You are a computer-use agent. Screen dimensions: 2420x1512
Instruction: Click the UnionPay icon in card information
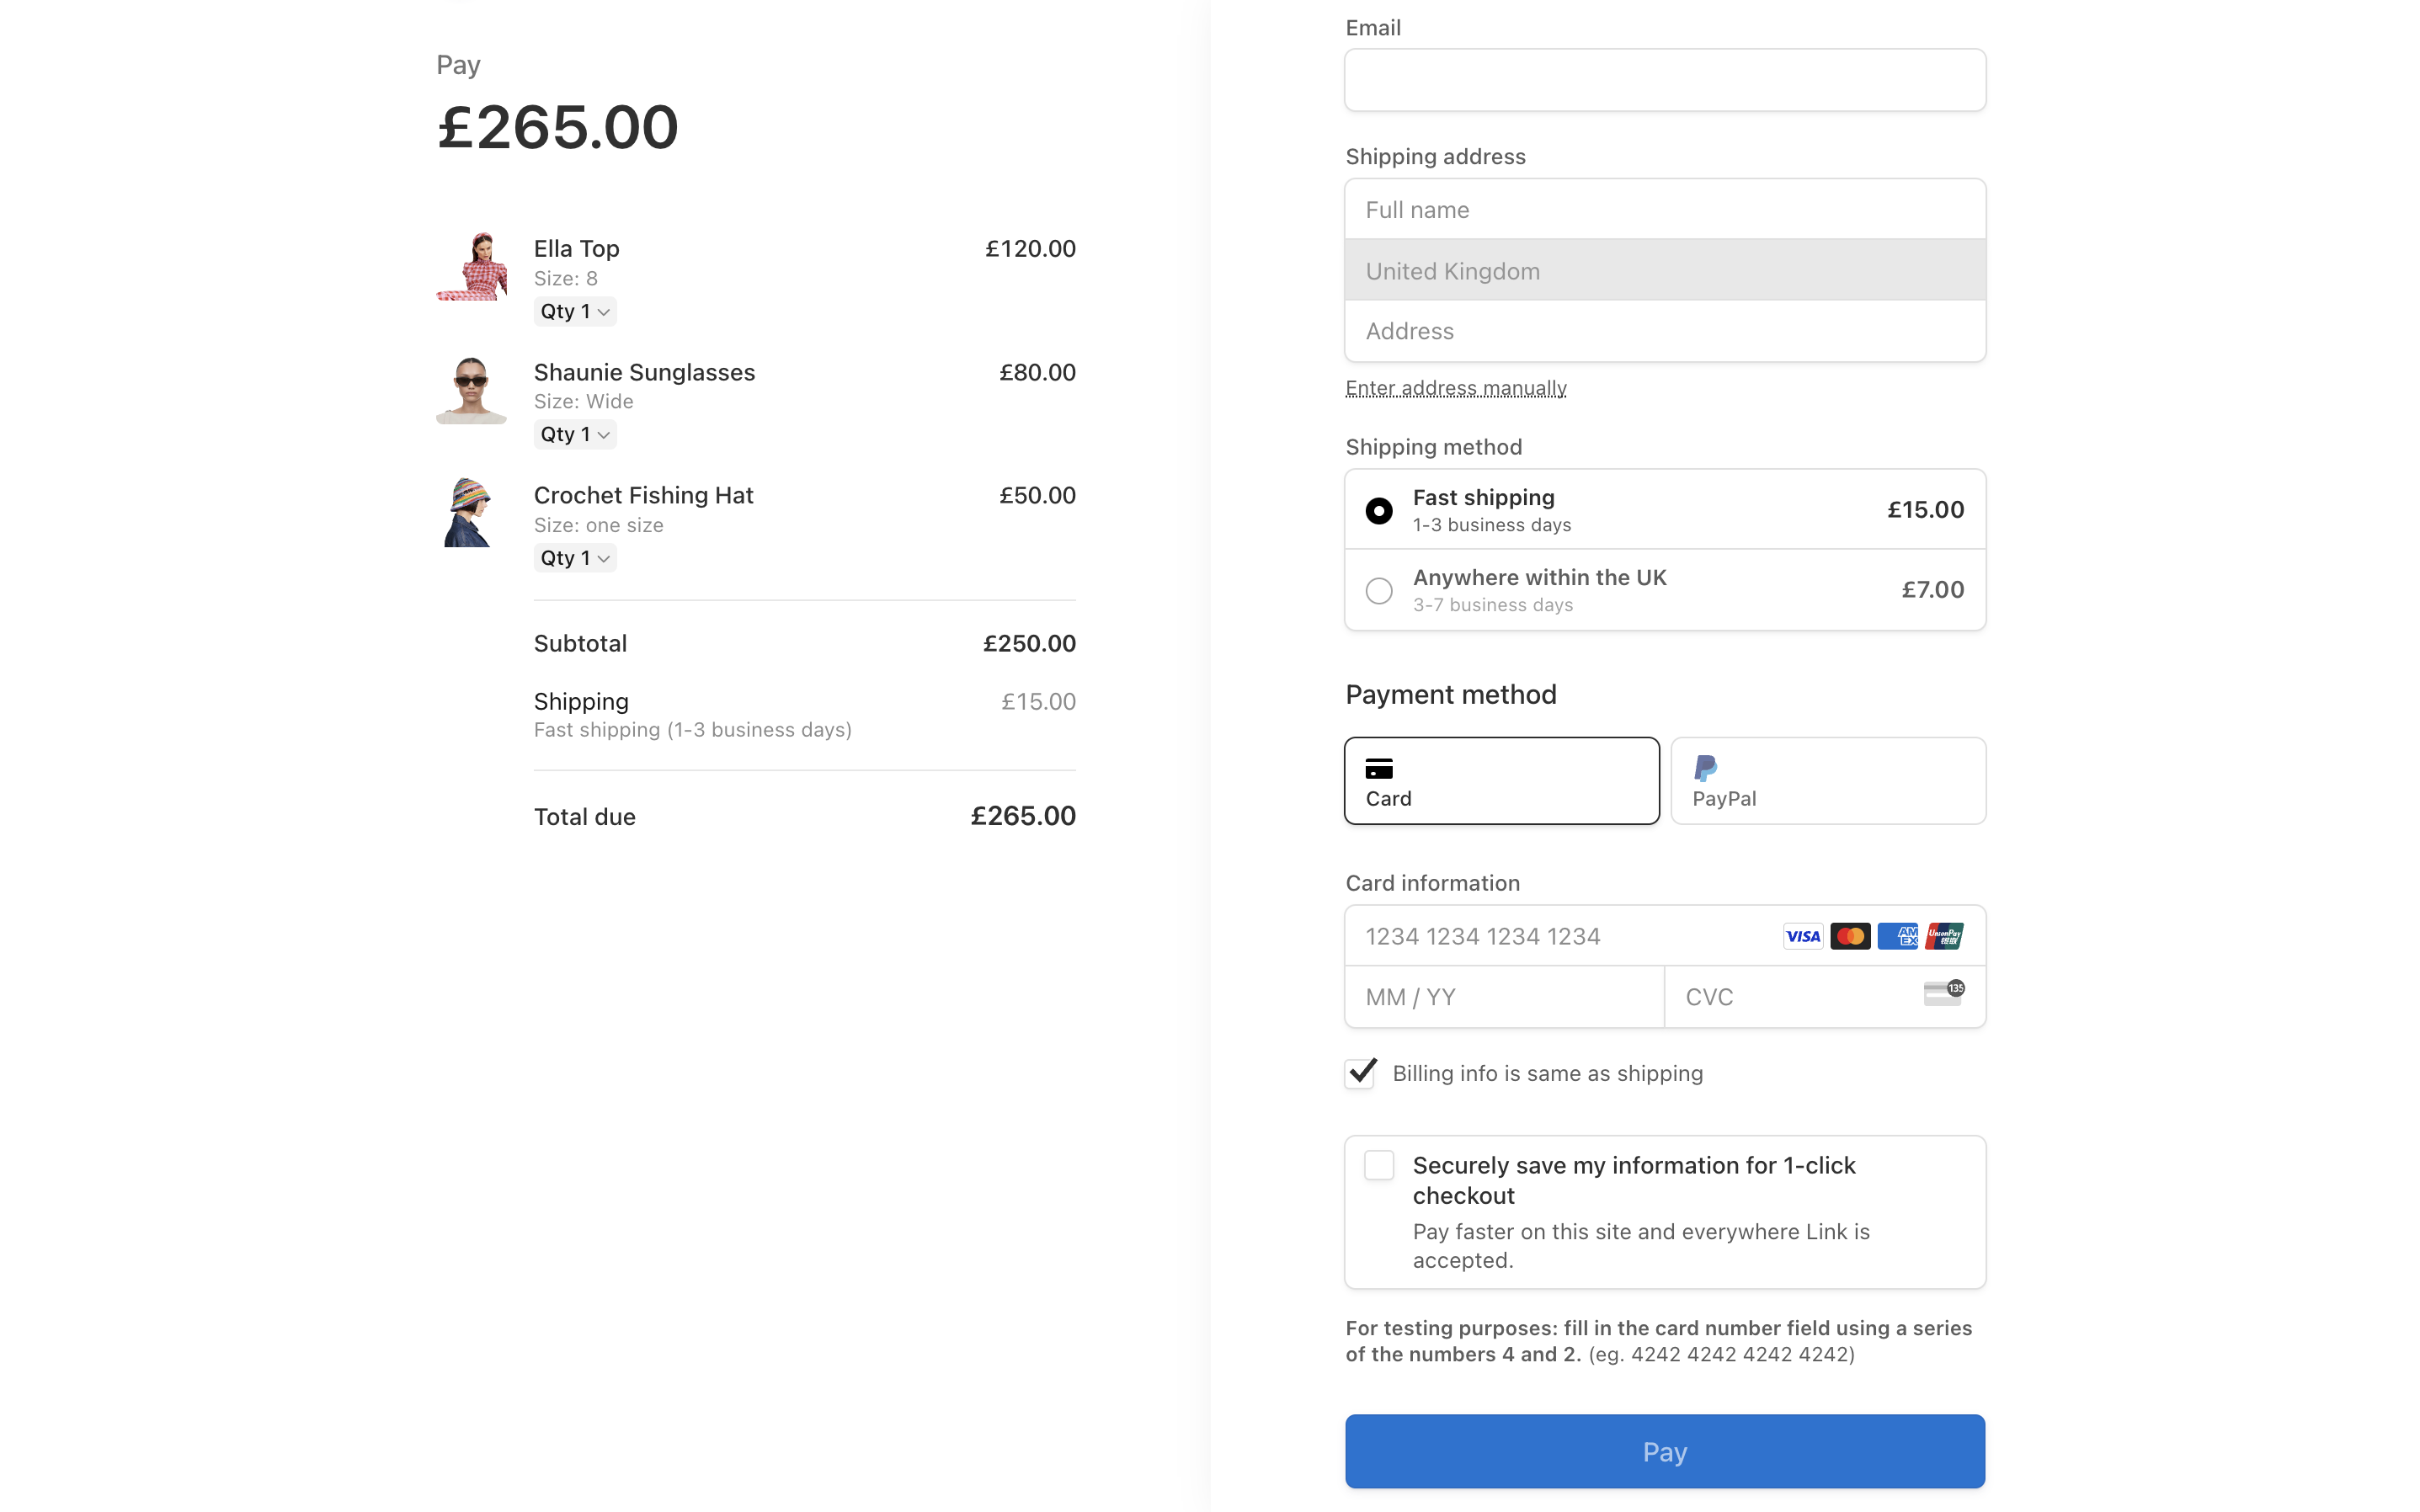tap(1944, 935)
